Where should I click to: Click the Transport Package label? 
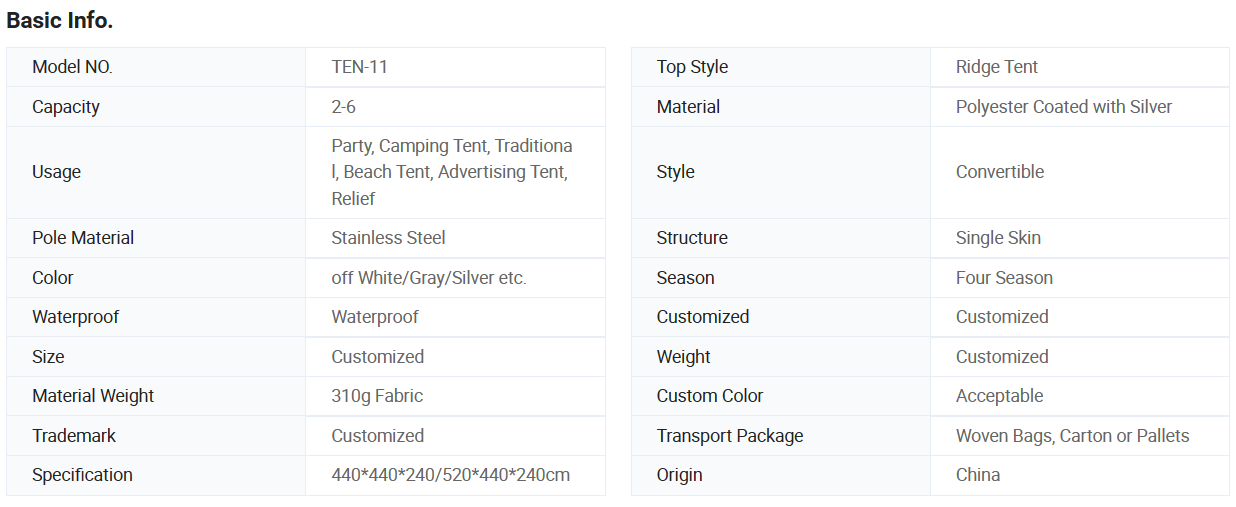729,436
